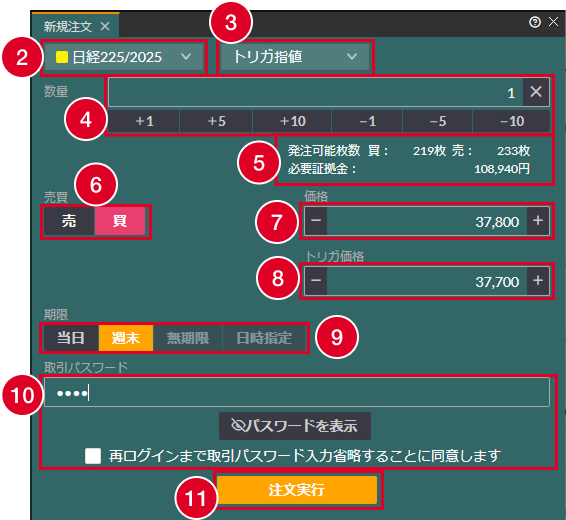Click the パスワードを表示 eye button

[x=295, y=426]
